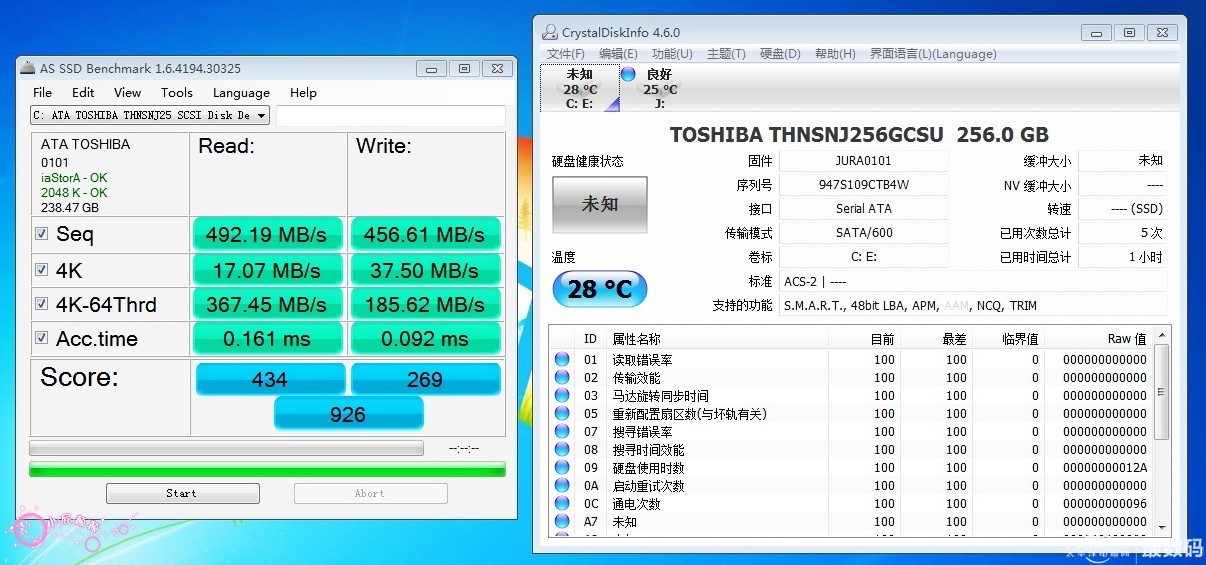The image size is (1206, 565).
Task: Open 界面语言(L)(Language) menu
Action: pyautogui.click(x=933, y=54)
